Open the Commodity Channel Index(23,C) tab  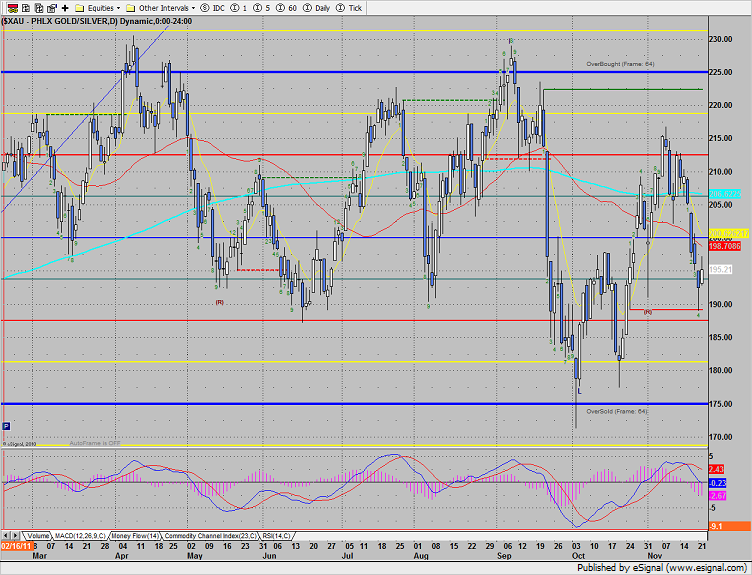coord(211,536)
